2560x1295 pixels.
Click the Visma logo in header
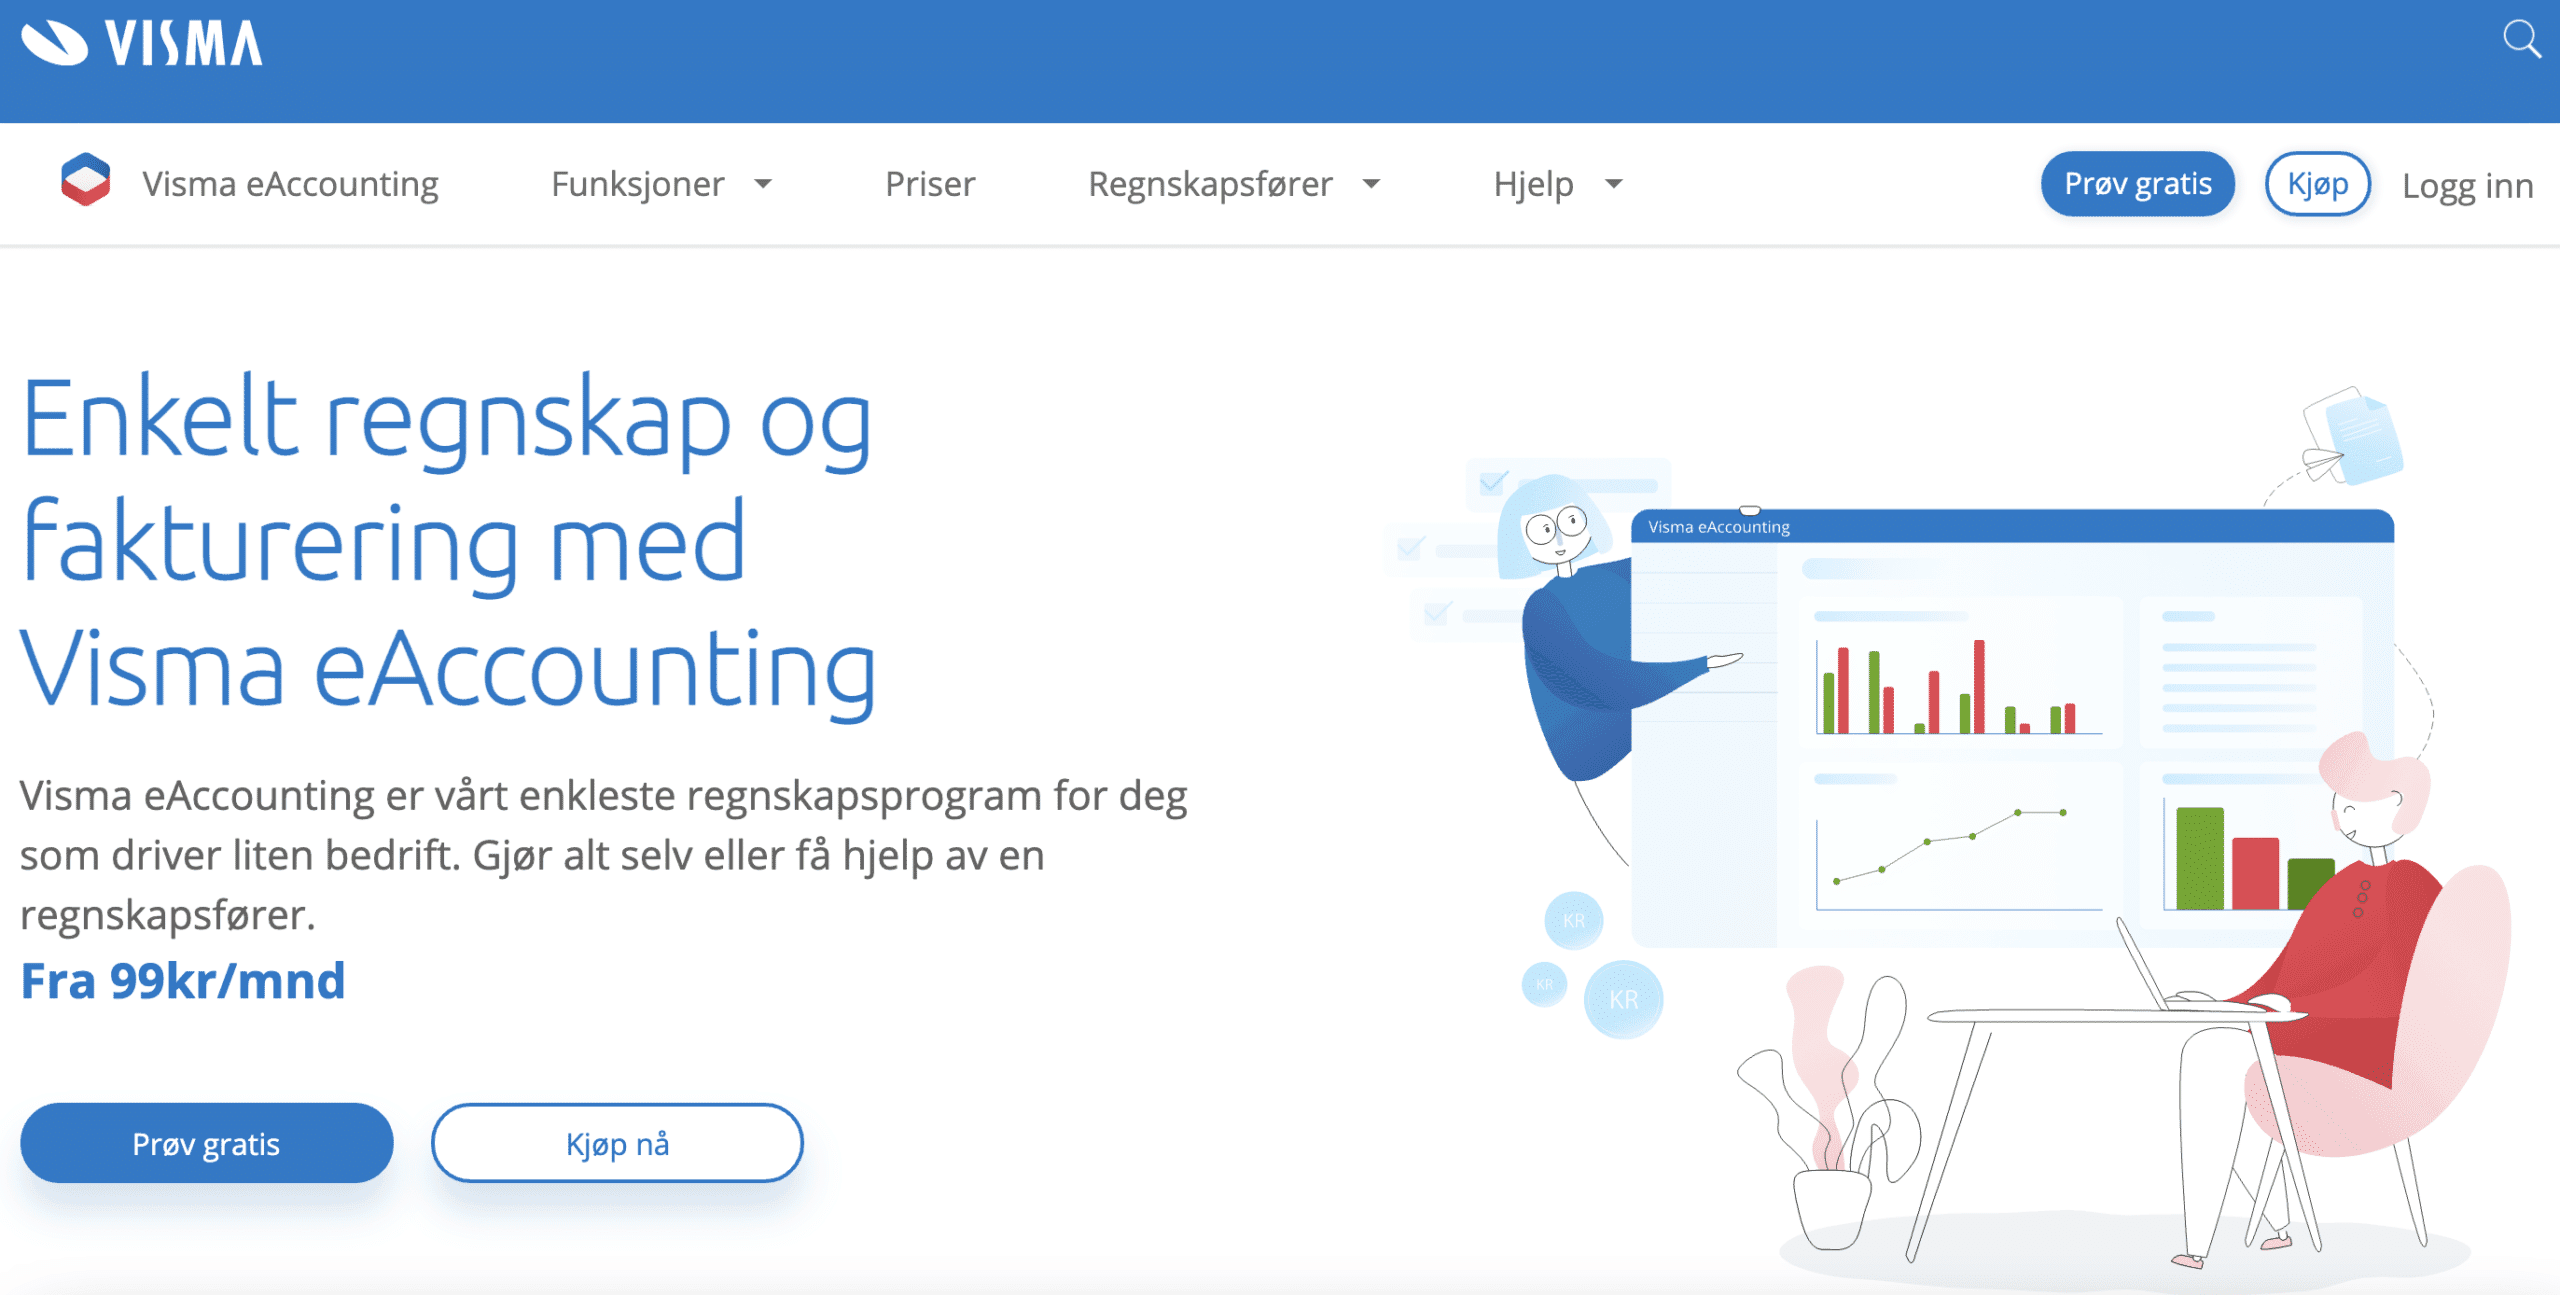coord(142,43)
